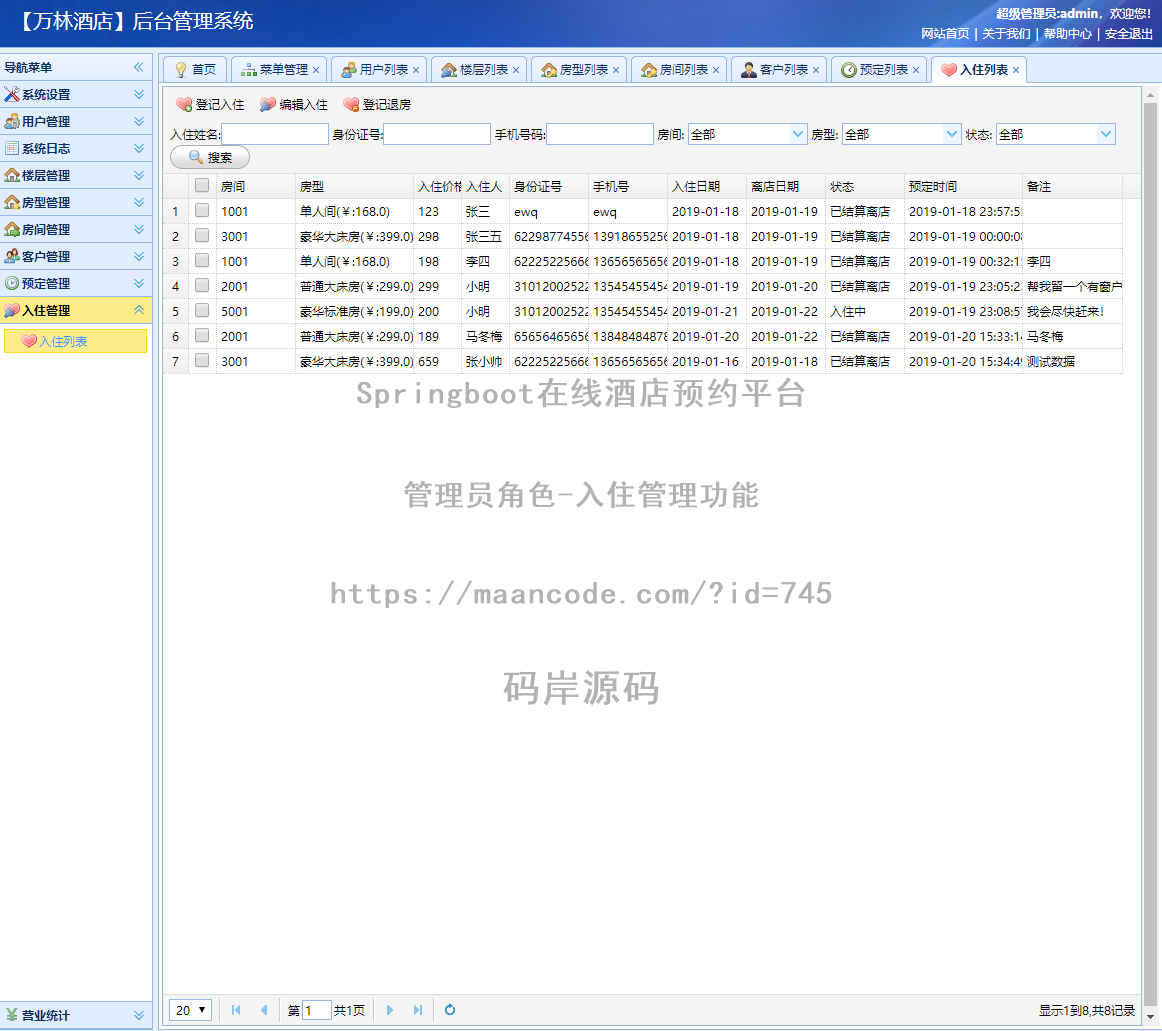Click the 搜索 search button
The height and width of the screenshot is (1031, 1162).
(210, 157)
